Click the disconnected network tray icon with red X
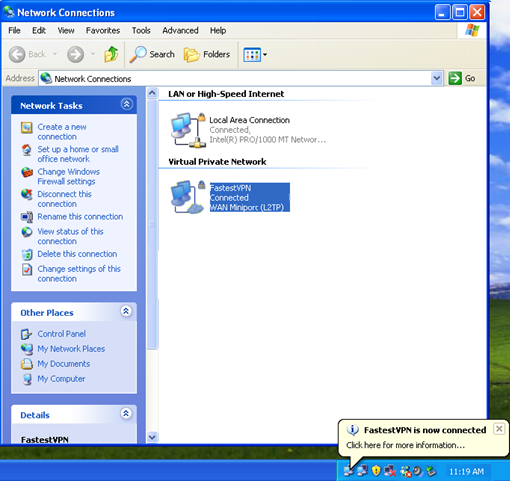The width and height of the screenshot is (510, 481). [x=390, y=471]
